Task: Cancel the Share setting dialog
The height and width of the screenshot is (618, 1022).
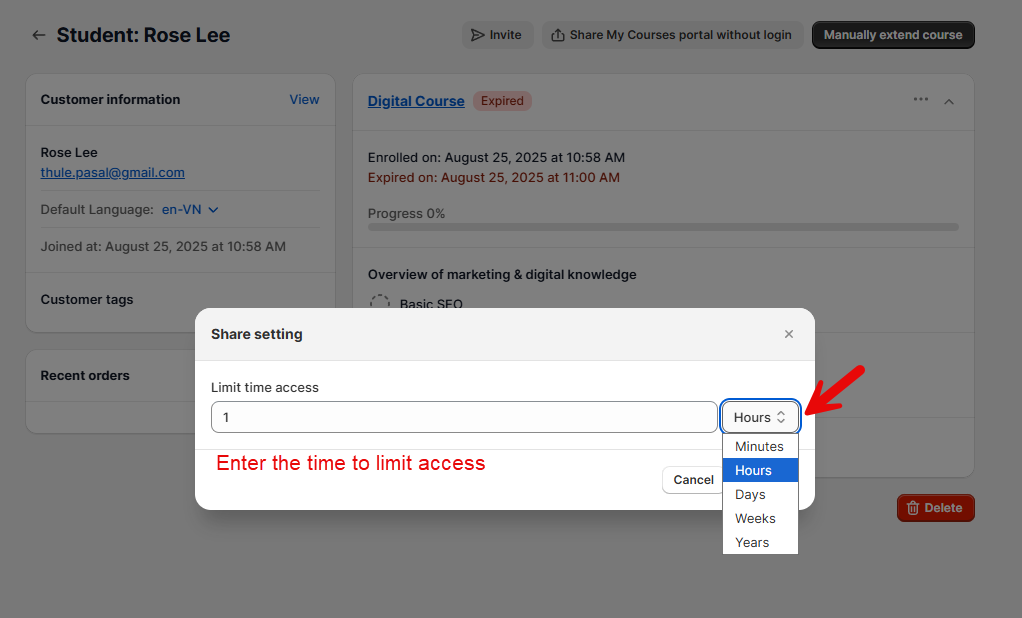Action: click(x=692, y=480)
